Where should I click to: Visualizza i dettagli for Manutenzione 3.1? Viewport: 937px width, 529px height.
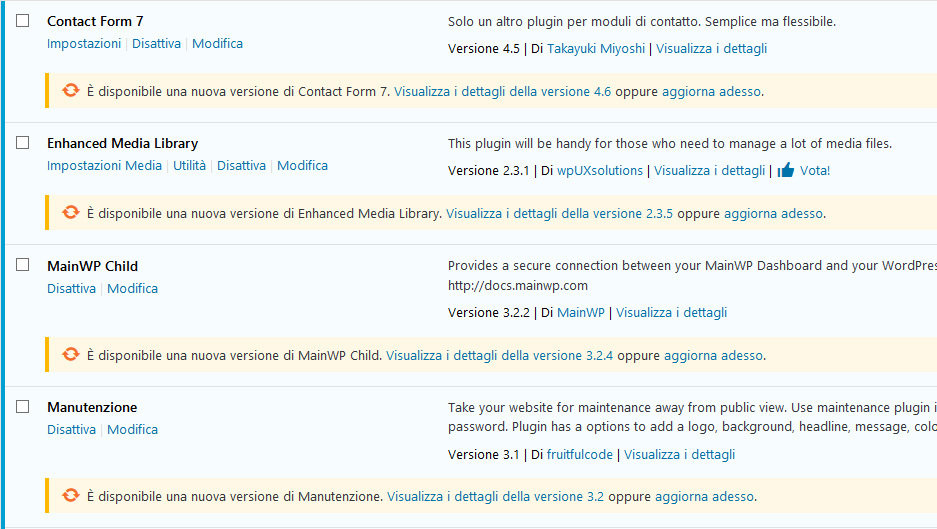[679, 455]
